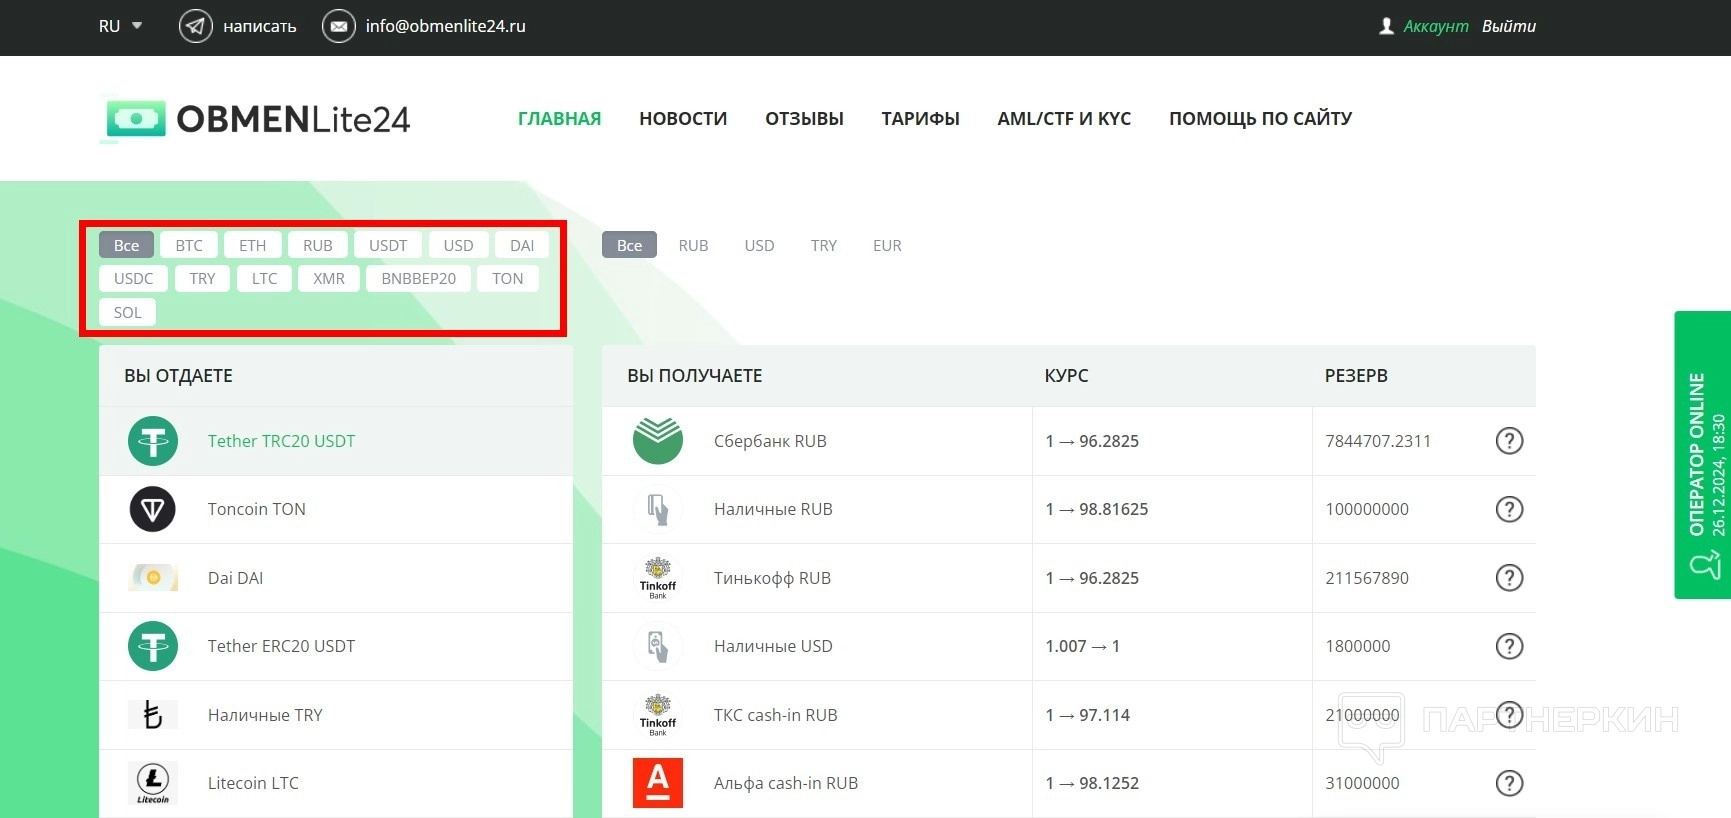The image size is (1731, 818).
Task: Choose the Наличные USD cash icon
Action: coord(658,646)
